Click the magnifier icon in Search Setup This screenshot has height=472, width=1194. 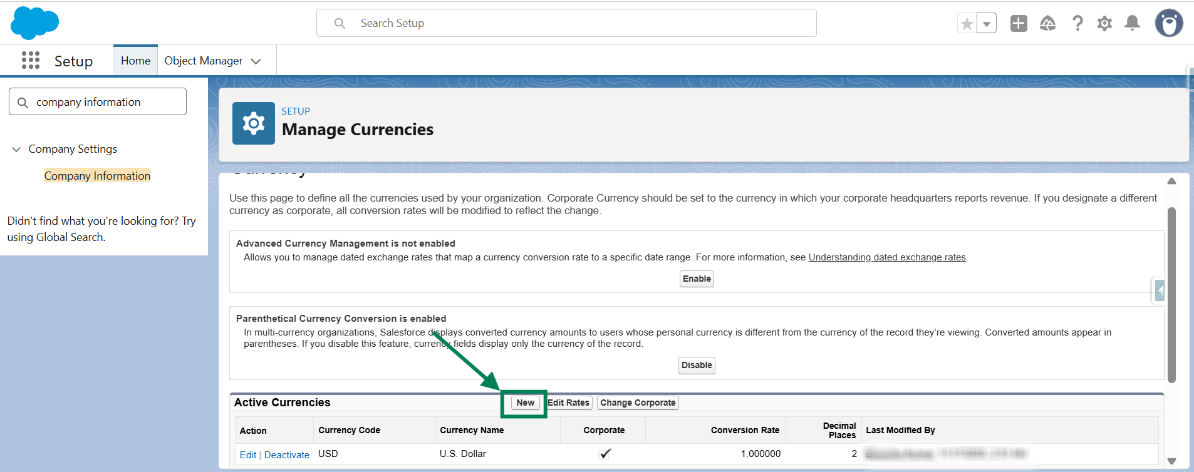340,23
